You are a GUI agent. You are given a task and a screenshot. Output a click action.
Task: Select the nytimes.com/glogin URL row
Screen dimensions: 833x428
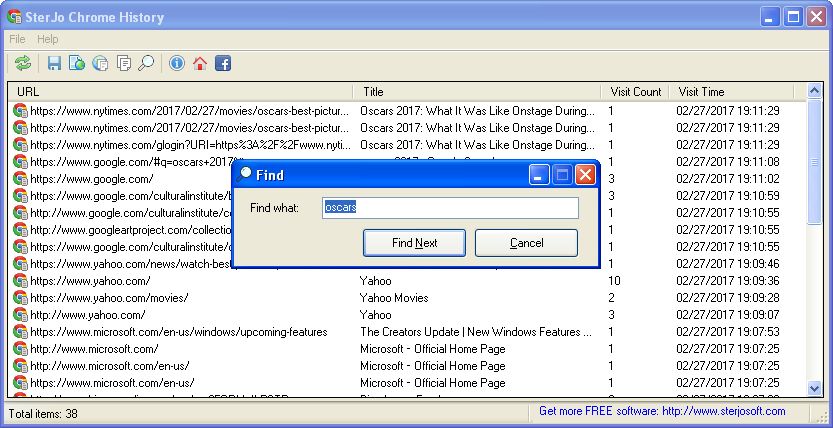pos(191,144)
